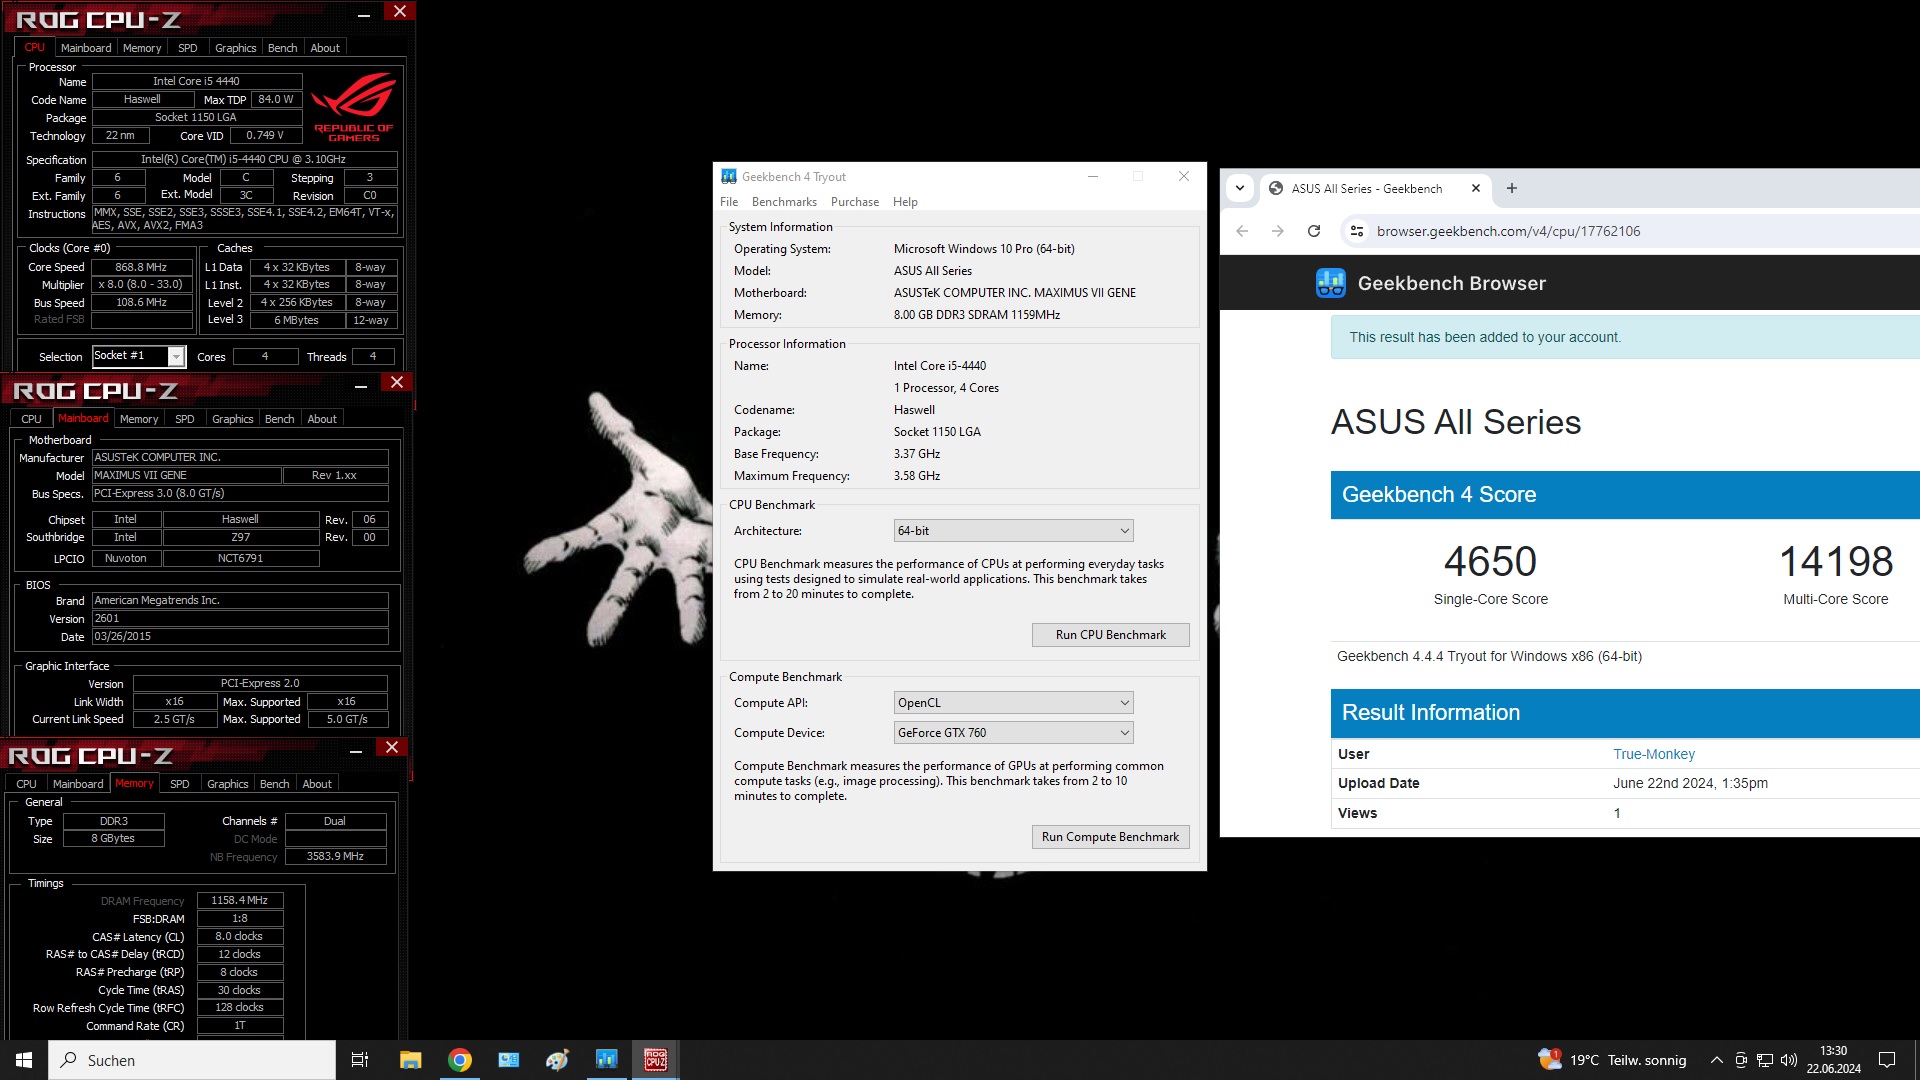Open Geekbench Help menu
This screenshot has width=1920, height=1080.
point(905,202)
